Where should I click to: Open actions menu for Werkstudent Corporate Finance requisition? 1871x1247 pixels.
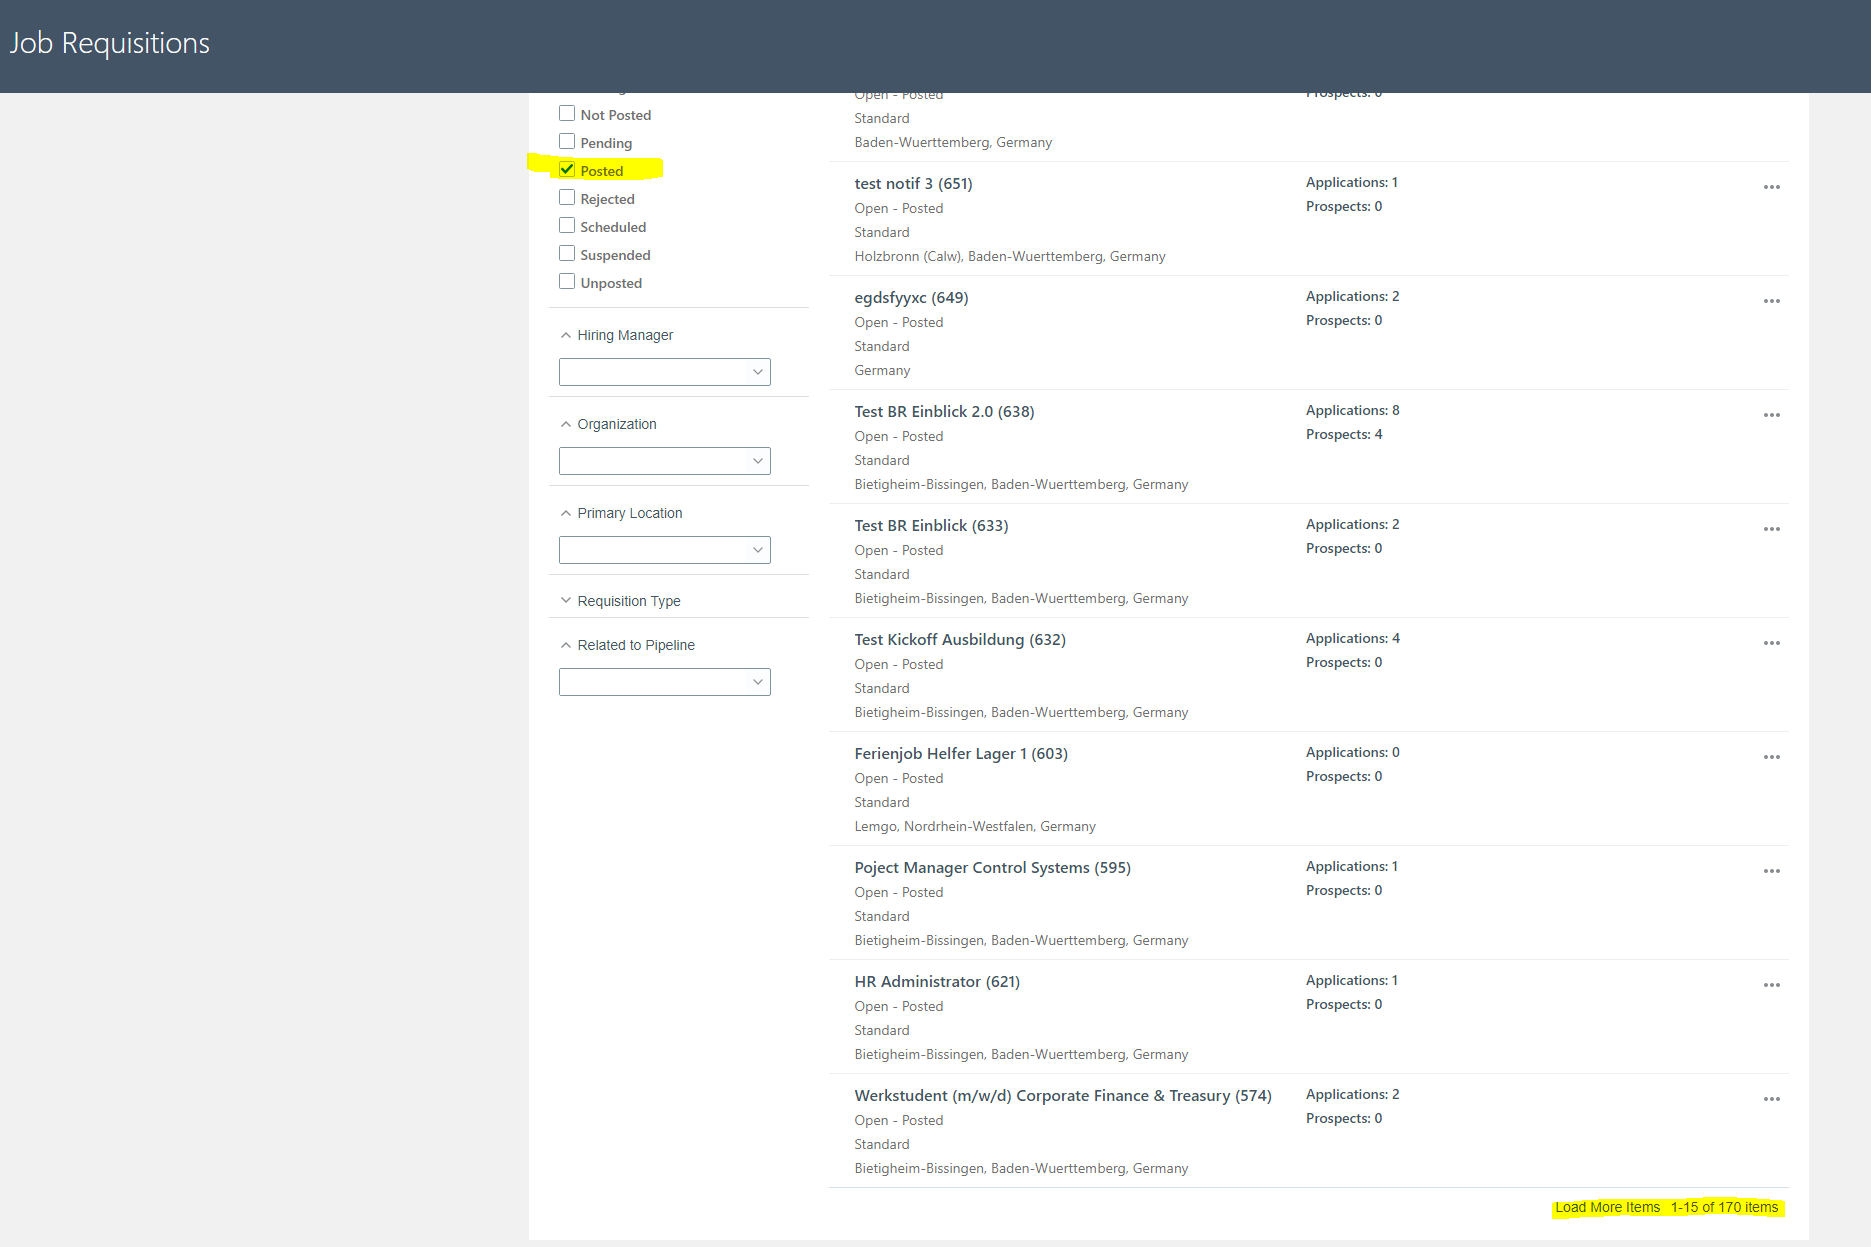(x=1771, y=1099)
